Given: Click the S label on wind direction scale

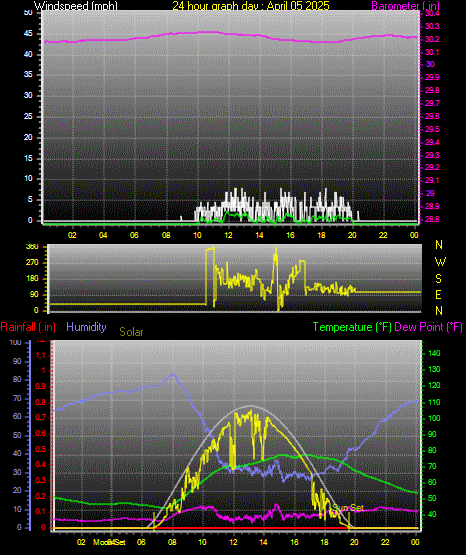Looking at the screenshot, I should tap(438, 279).
